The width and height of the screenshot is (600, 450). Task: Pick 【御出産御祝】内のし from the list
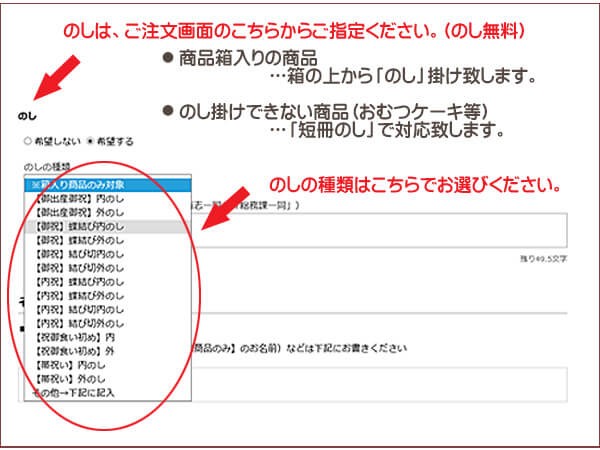(80, 198)
